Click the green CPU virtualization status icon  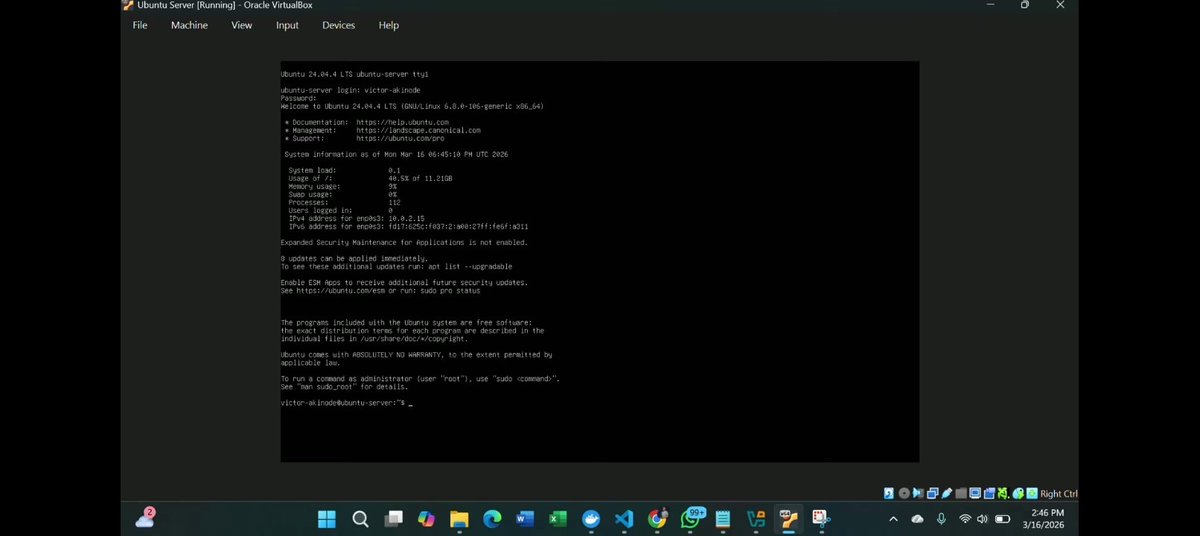point(1003,493)
